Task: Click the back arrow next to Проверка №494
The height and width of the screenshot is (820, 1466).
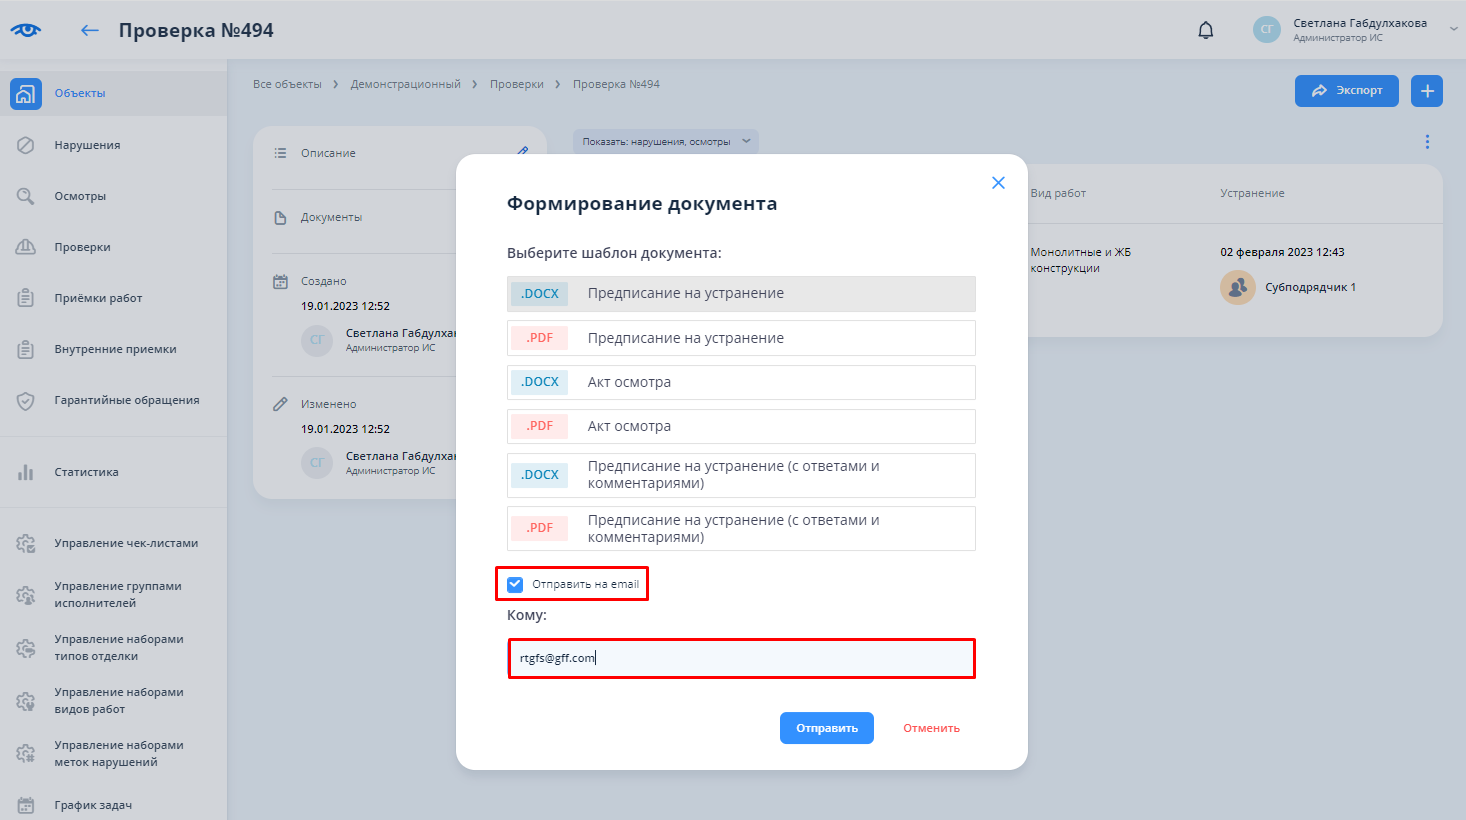Action: (x=90, y=30)
